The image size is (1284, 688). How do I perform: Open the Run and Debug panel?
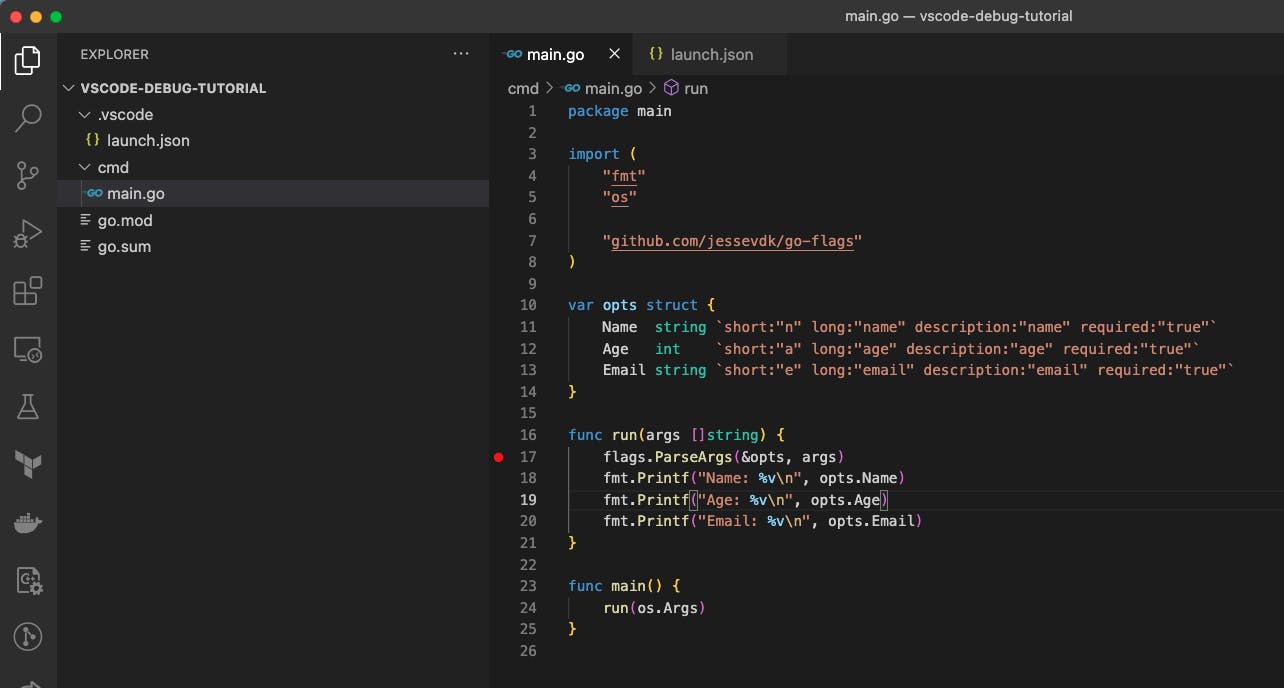click(x=27, y=232)
